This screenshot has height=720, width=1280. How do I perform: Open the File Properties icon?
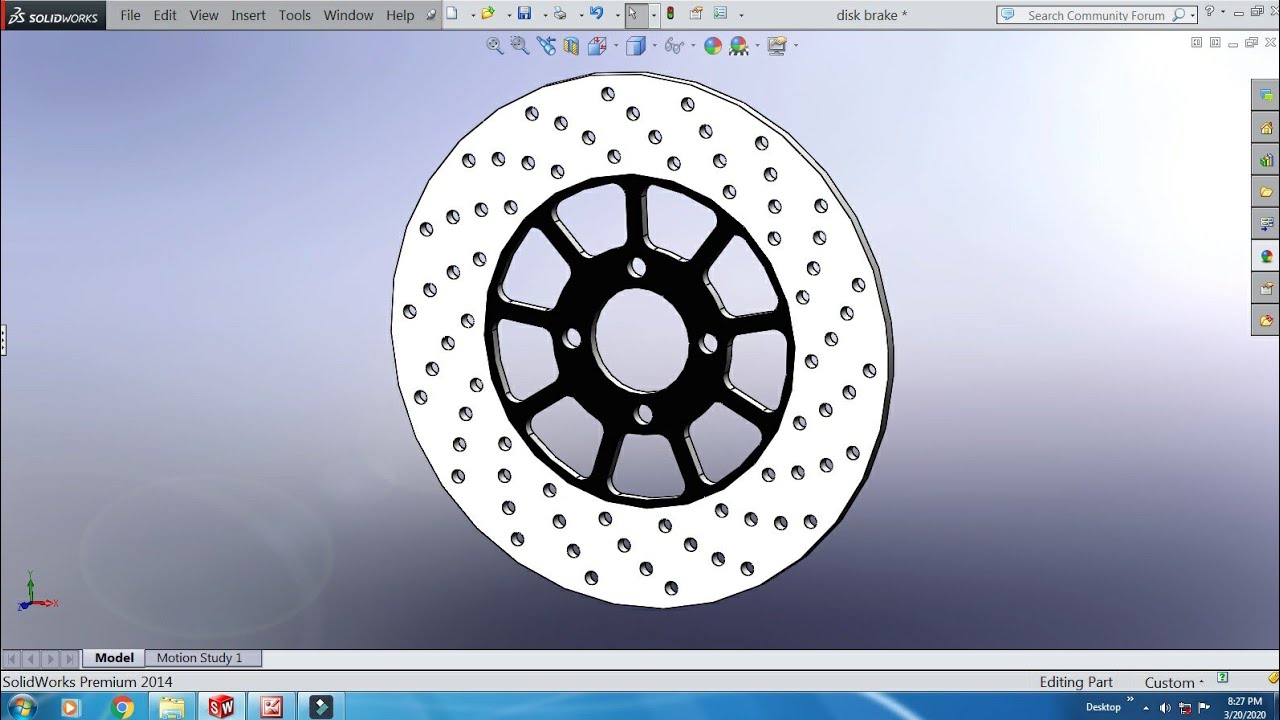point(697,14)
